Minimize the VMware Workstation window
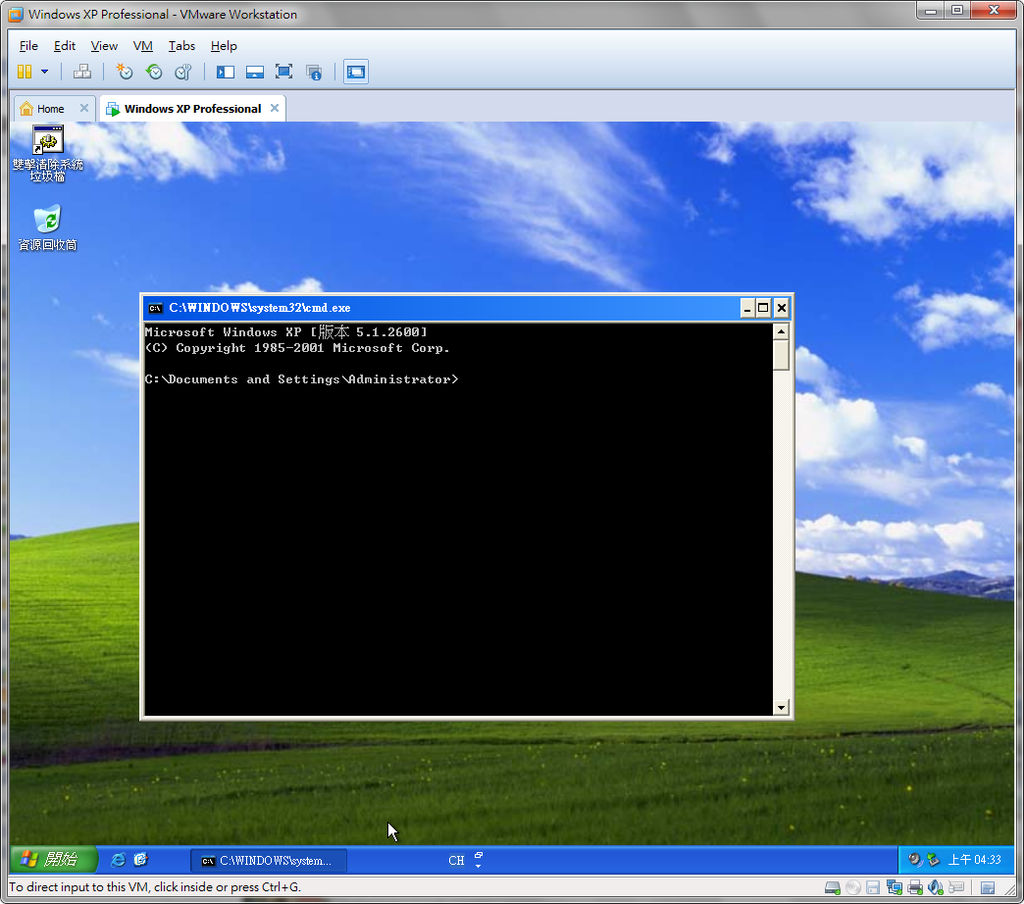 (x=931, y=10)
